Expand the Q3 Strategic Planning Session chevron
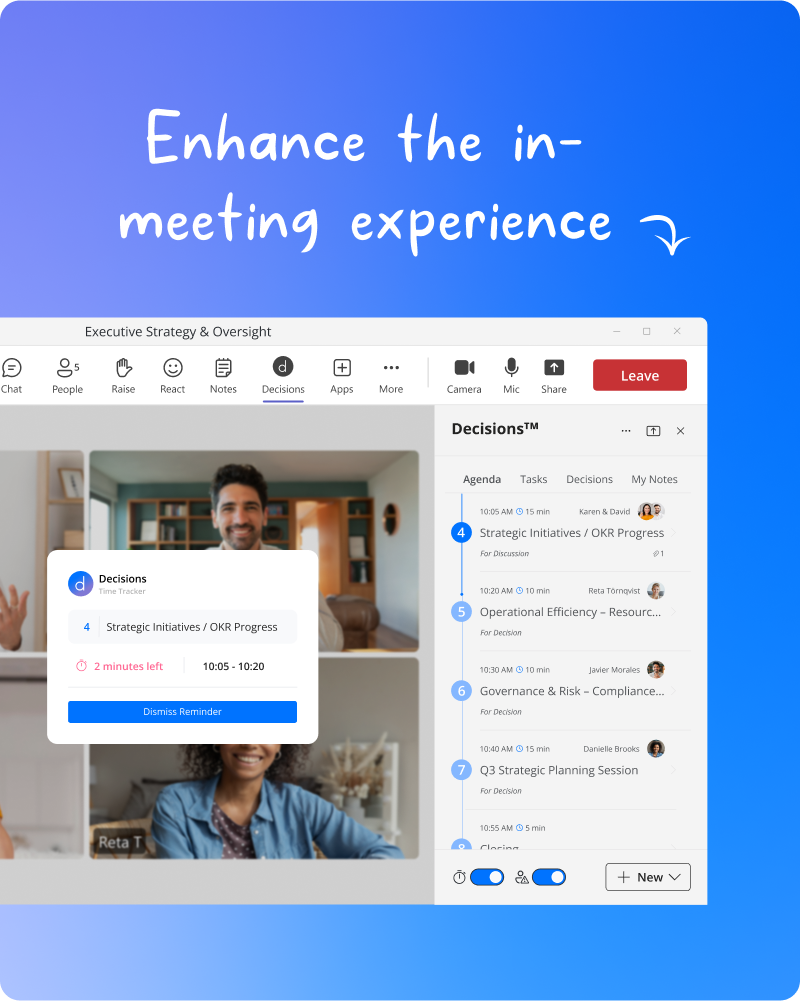This screenshot has width=800, height=1001. tap(674, 770)
